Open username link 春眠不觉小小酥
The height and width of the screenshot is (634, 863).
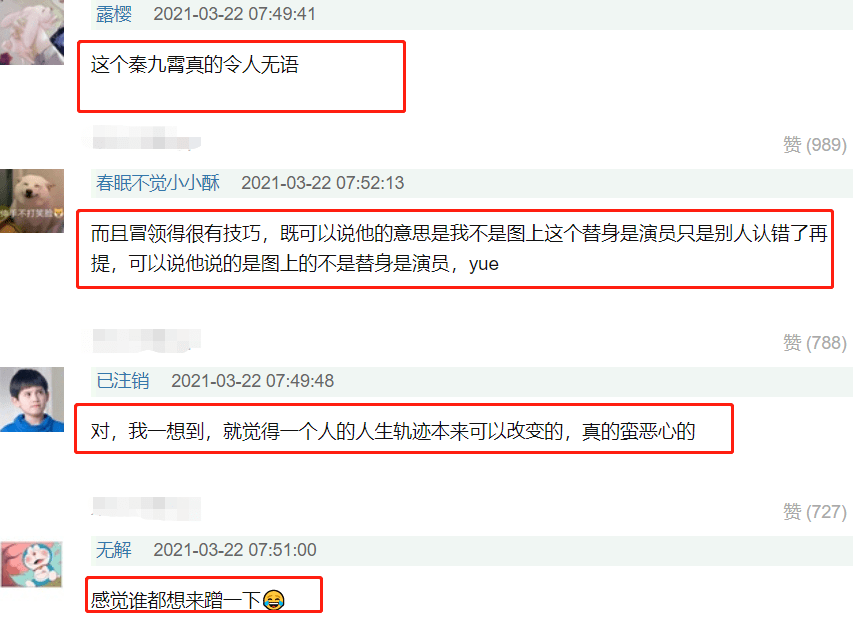click(158, 183)
